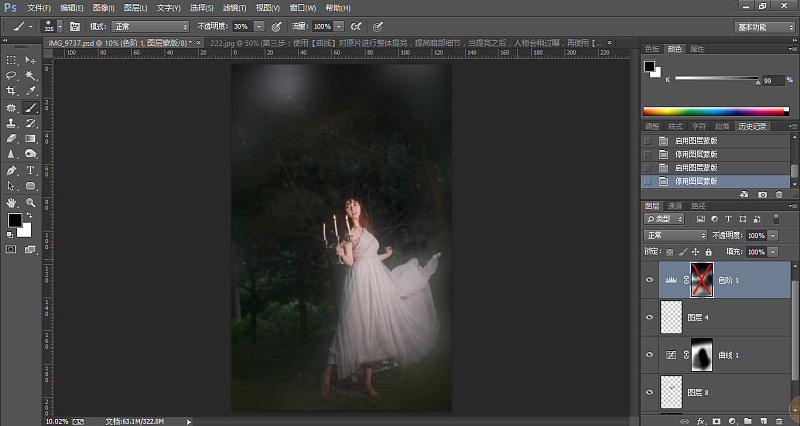This screenshot has width=800, height=426.
Task: Select the Dodge tool
Action: (x=31, y=154)
